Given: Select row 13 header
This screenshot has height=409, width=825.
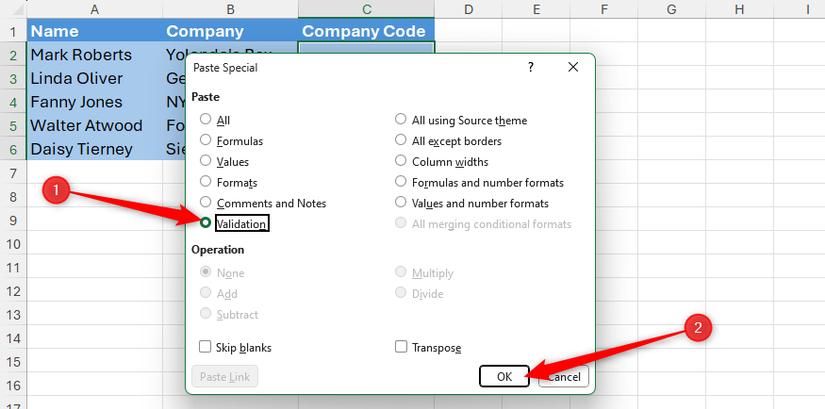Looking at the screenshot, I should pos(13,314).
